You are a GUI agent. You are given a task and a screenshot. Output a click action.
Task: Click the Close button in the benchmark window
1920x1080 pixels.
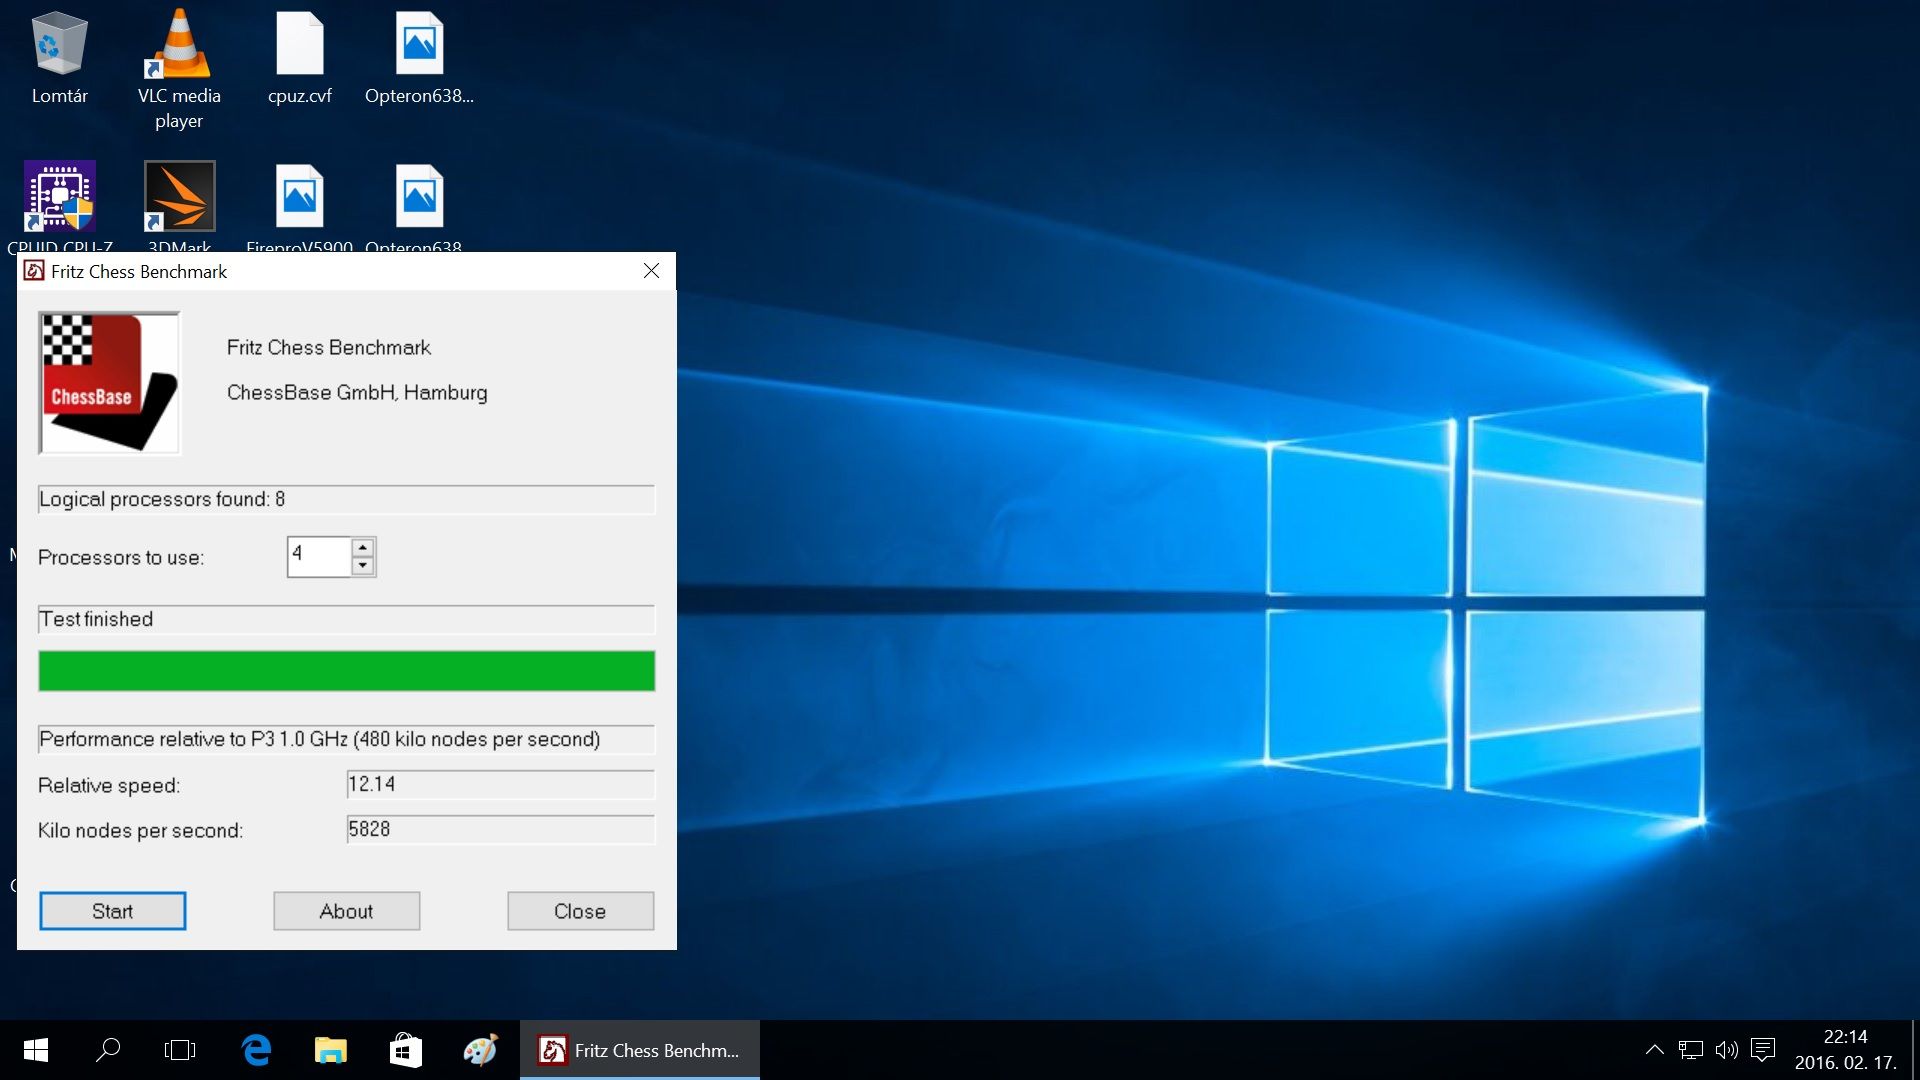click(580, 911)
